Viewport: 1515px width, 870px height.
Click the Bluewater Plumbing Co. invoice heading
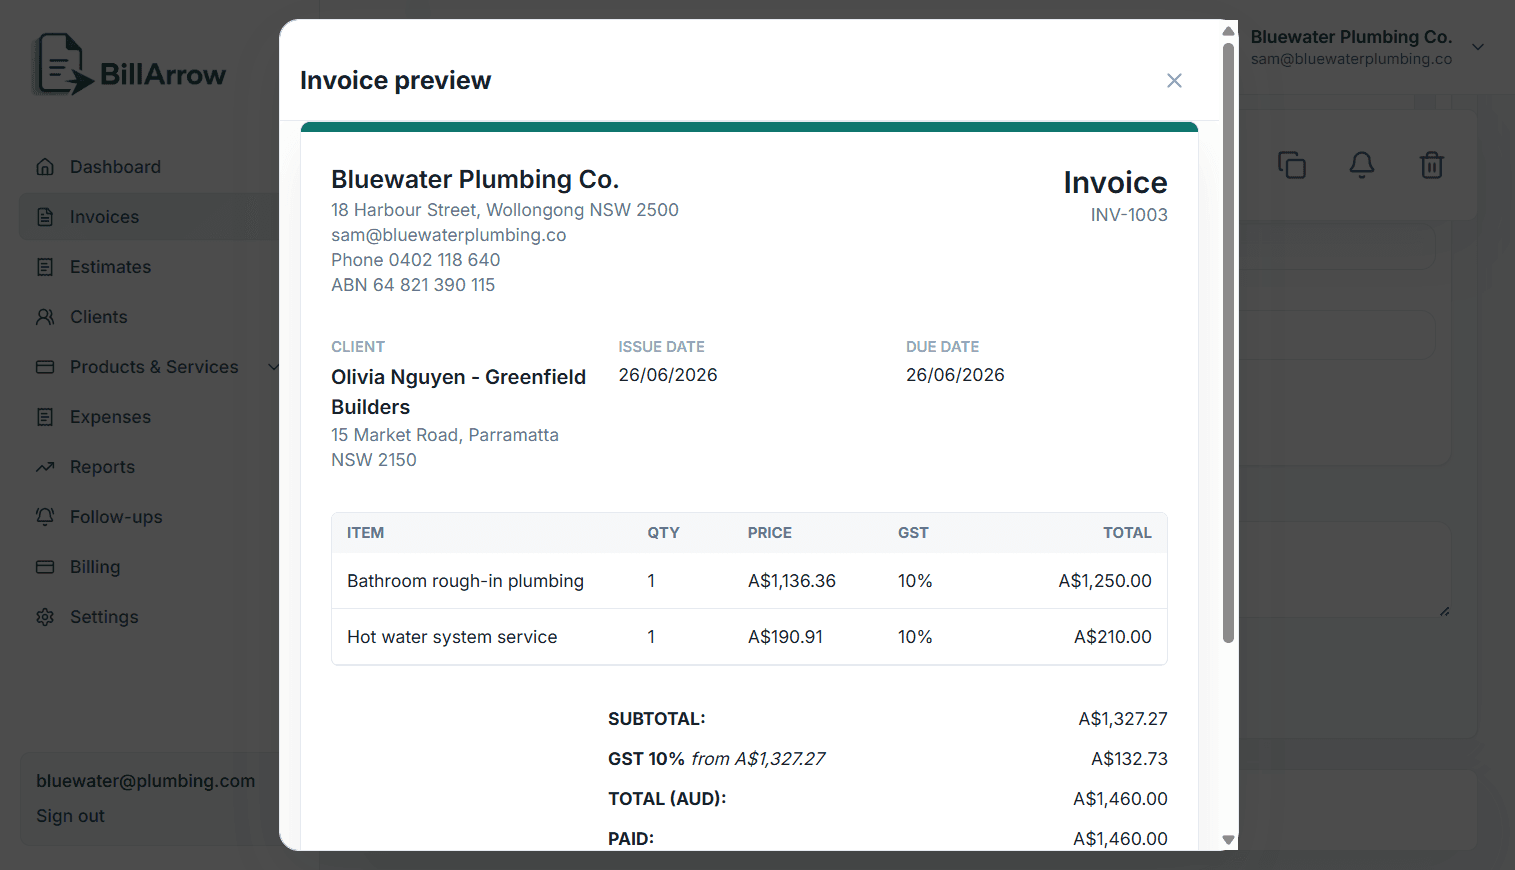coord(475,179)
